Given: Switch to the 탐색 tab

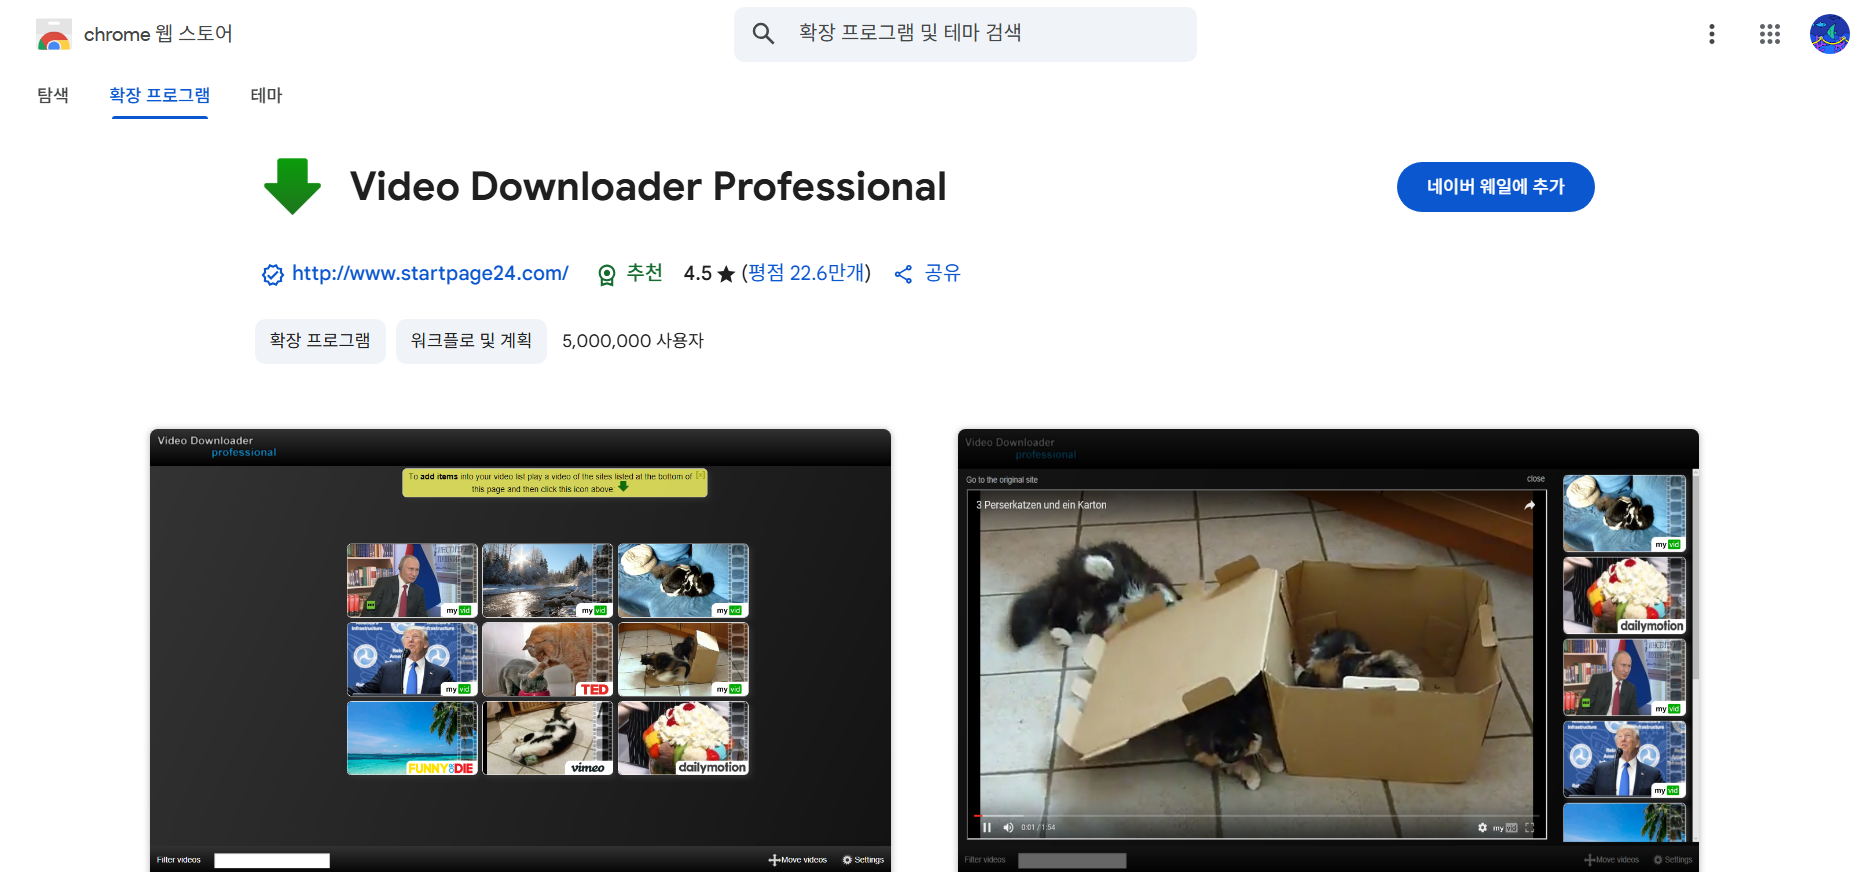Looking at the screenshot, I should coord(53,95).
